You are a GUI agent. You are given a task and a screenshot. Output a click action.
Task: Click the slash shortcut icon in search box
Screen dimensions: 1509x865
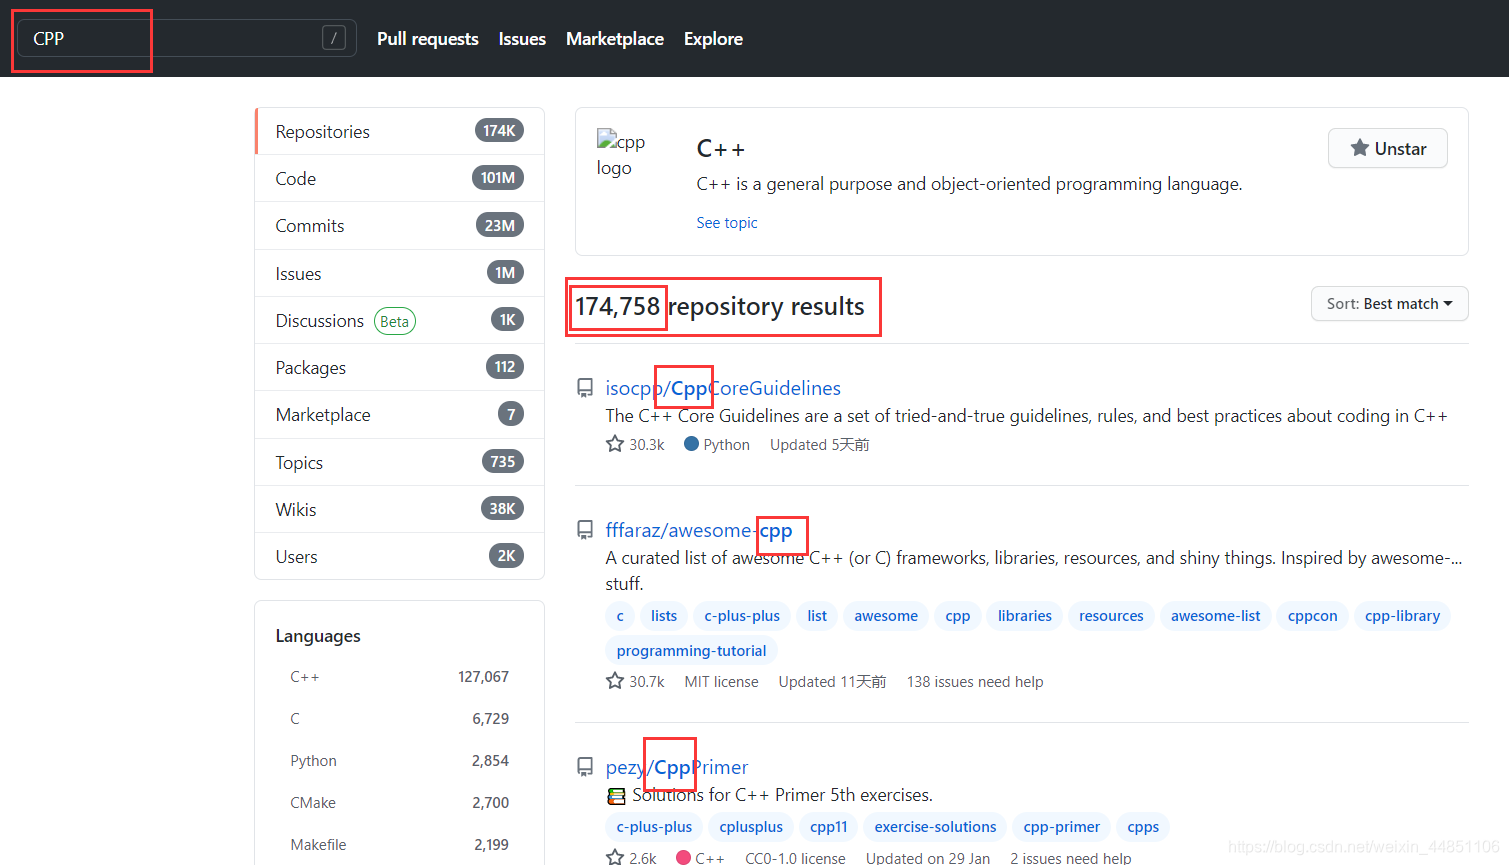pyautogui.click(x=334, y=38)
